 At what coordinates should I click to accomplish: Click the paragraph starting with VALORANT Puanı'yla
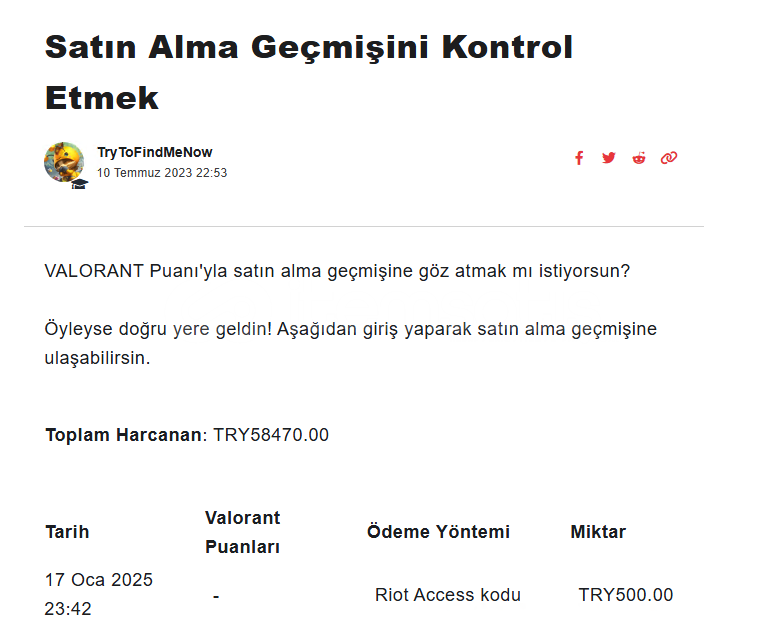pyautogui.click(x=337, y=271)
